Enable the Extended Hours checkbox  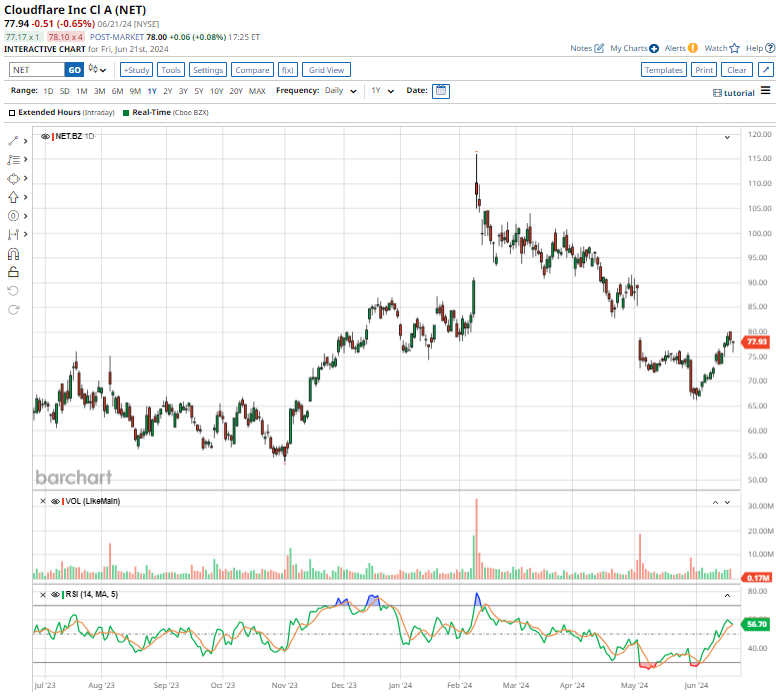(12, 113)
